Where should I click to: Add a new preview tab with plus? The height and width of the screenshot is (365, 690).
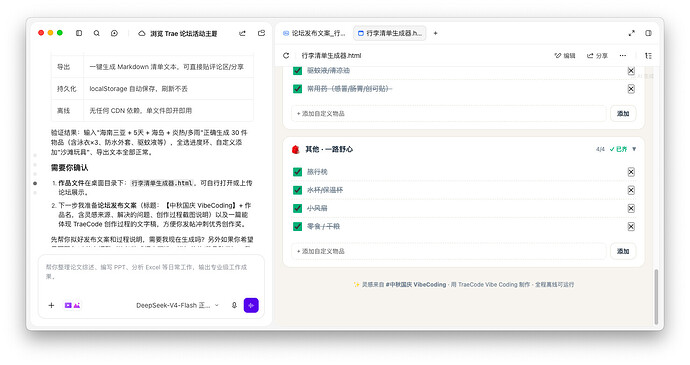[x=435, y=33]
